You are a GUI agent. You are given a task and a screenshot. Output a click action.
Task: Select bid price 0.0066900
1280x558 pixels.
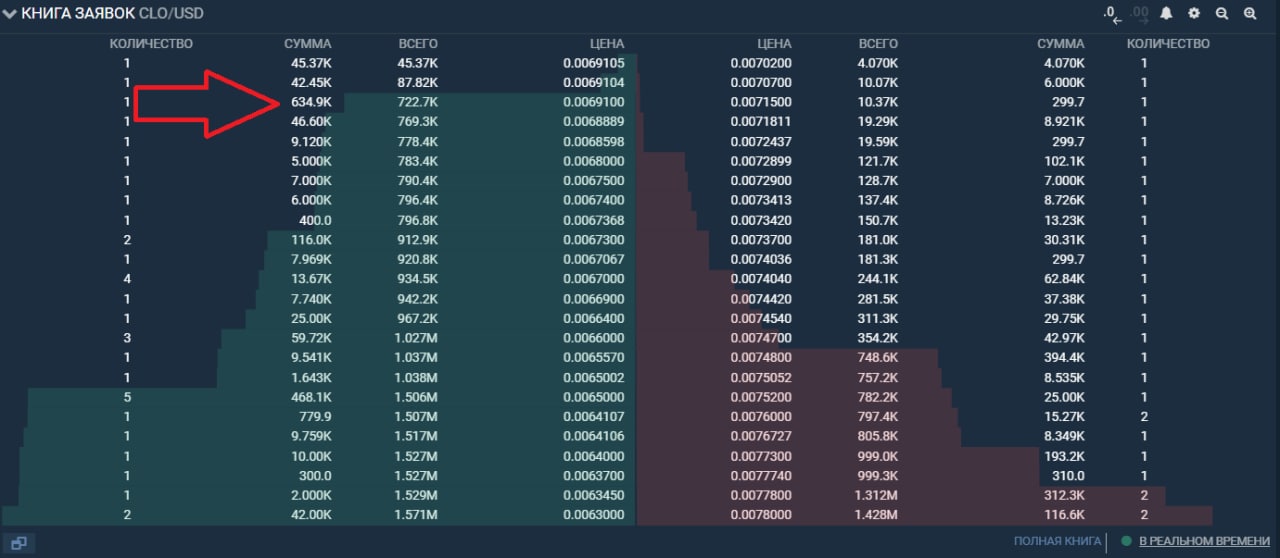tap(593, 299)
